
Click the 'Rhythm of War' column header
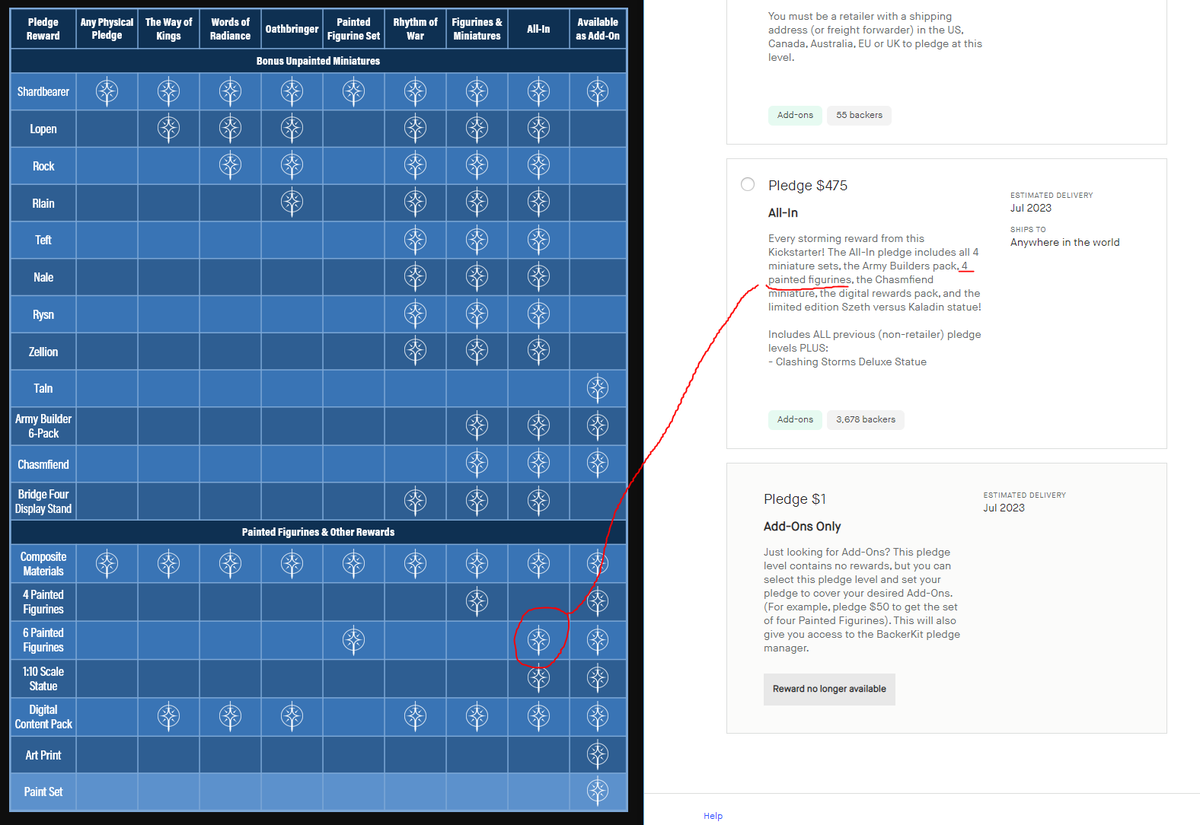coord(415,28)
